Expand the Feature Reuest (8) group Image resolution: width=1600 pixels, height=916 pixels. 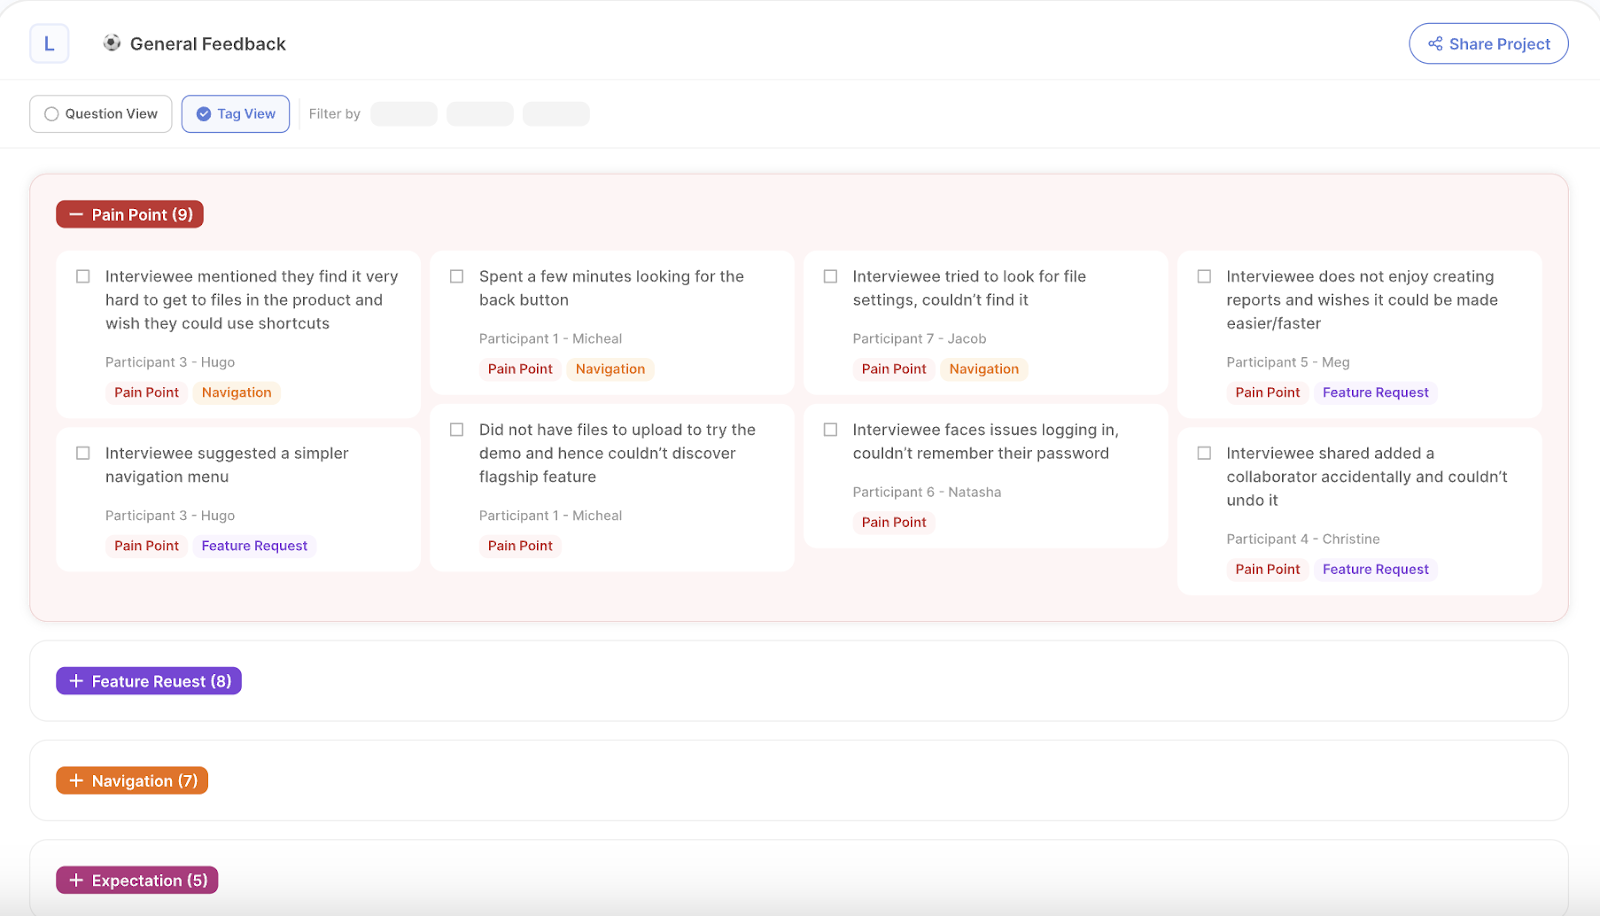tap(148, 680)
